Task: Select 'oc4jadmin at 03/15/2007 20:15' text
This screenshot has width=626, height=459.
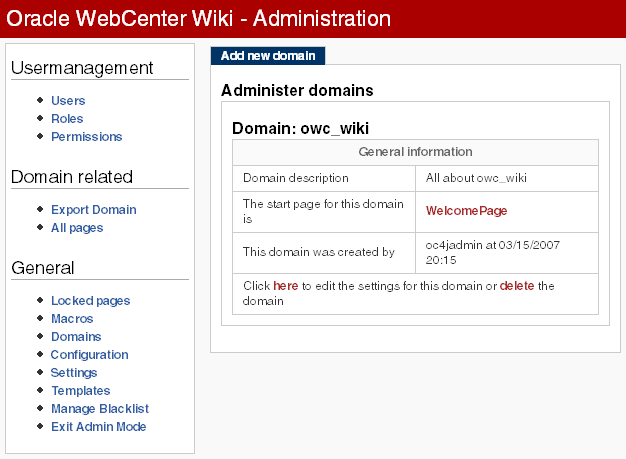Action: click(x=493, y=252)
